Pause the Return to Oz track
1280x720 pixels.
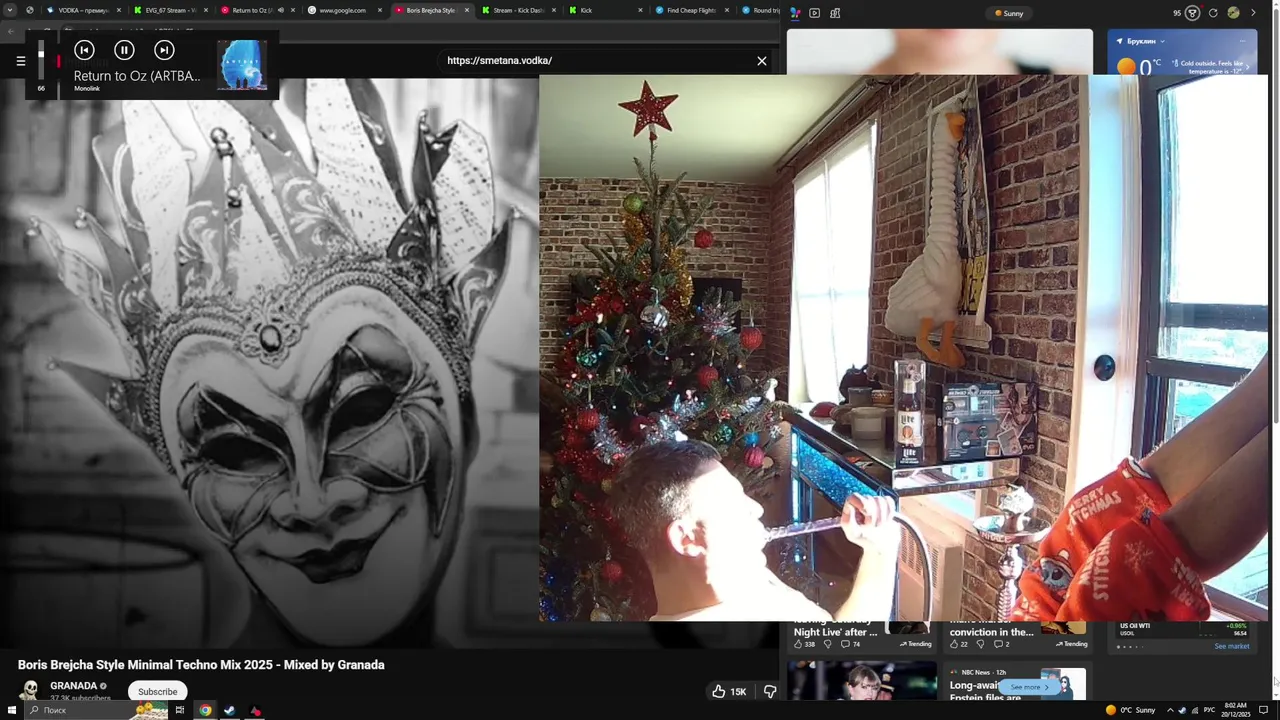pos(124,50)
